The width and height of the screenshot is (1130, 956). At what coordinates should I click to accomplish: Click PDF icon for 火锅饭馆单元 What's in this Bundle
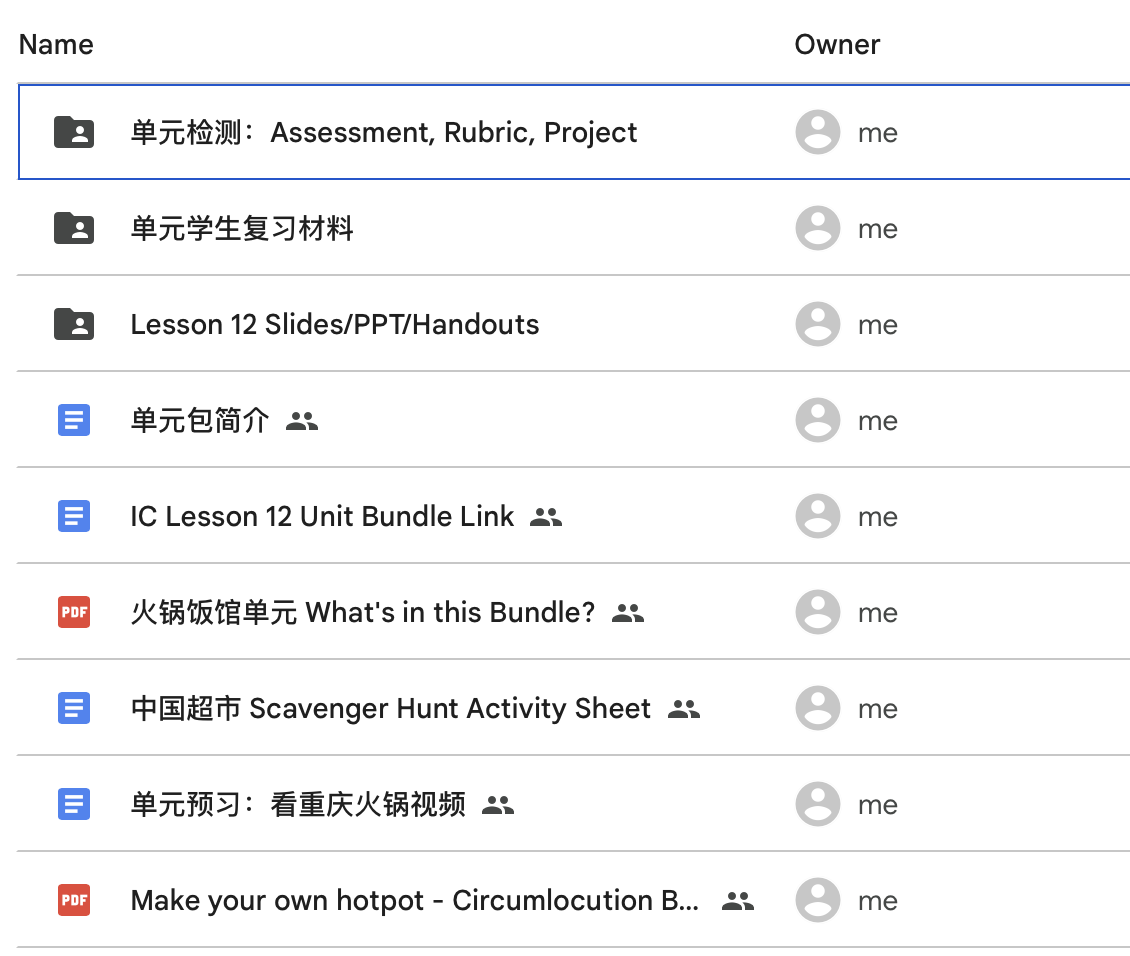pyautogui.click(x=74, y=612)
